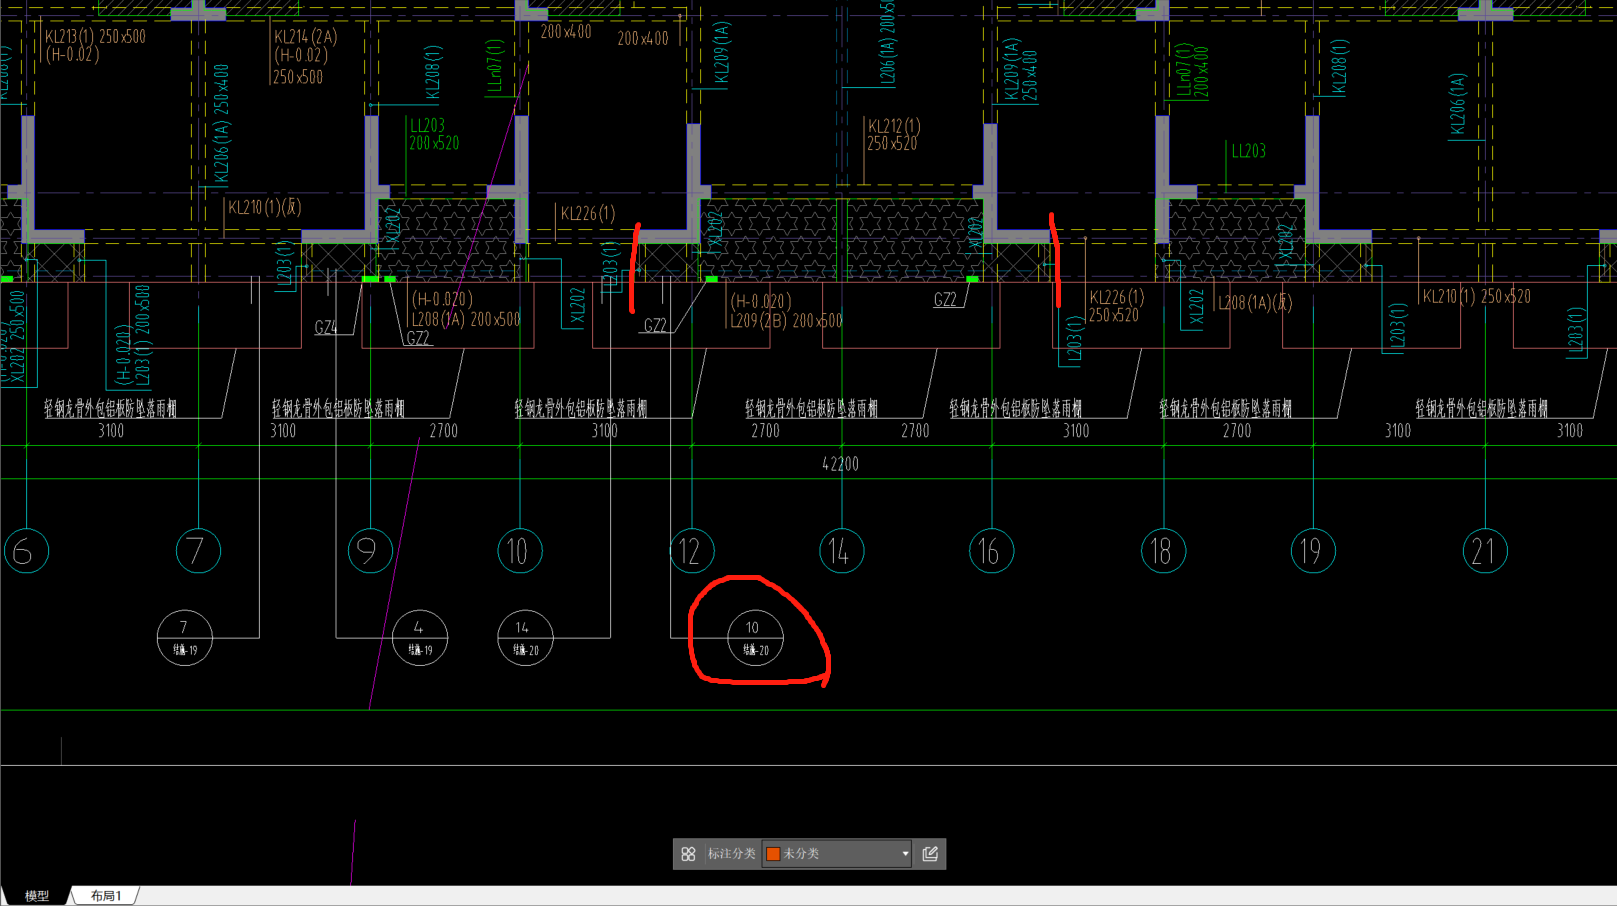Select axis bubble 16
The width and height of the screenshot is (1617, 906).
991,551
